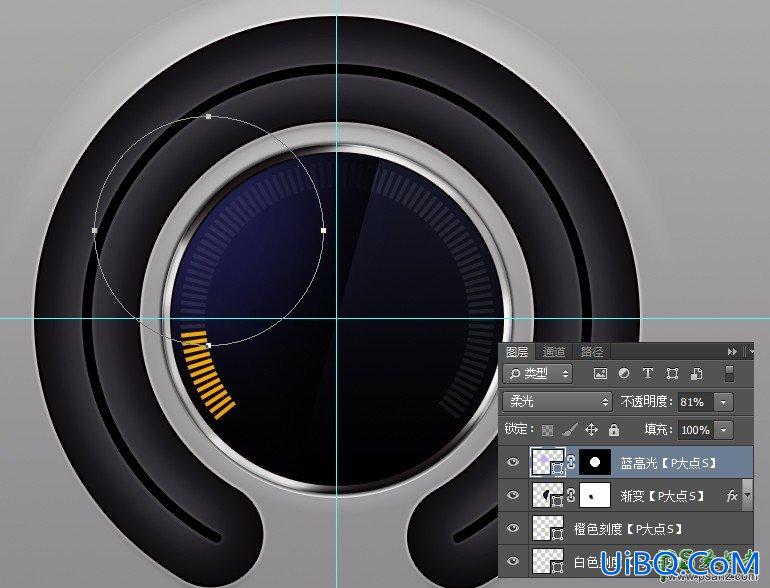Lock all with the padlock icon

point(613,430)
